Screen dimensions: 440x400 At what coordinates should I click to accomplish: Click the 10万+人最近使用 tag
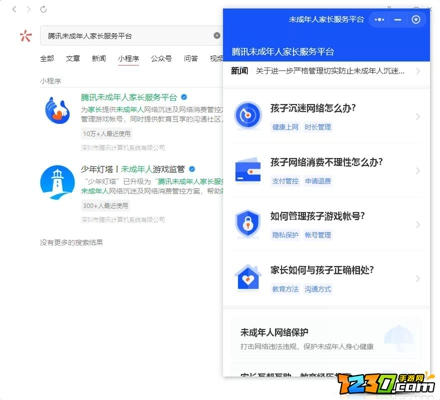coord(107,134)
